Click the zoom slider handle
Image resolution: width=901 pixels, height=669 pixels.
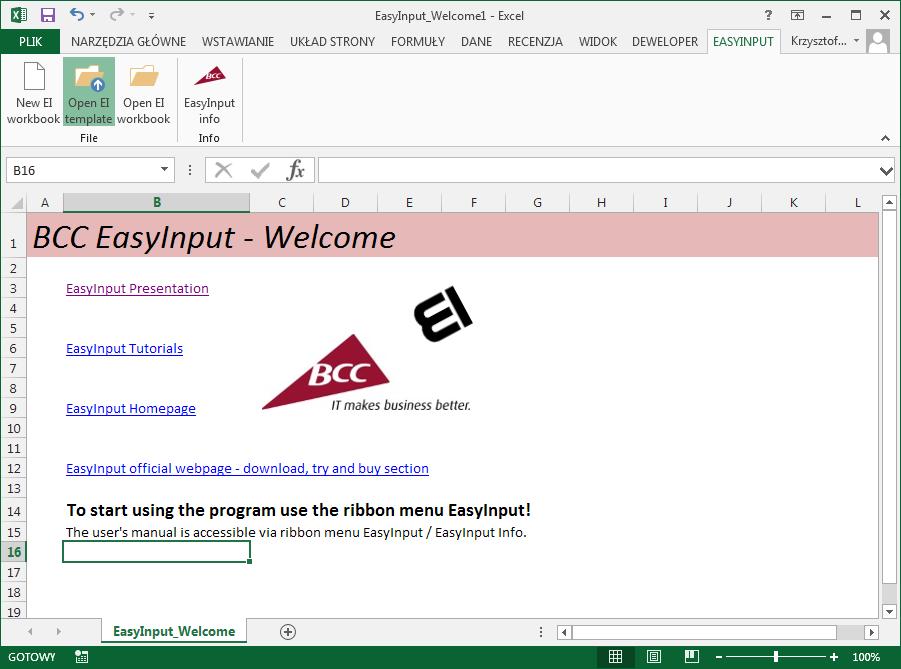click(776, 656)
